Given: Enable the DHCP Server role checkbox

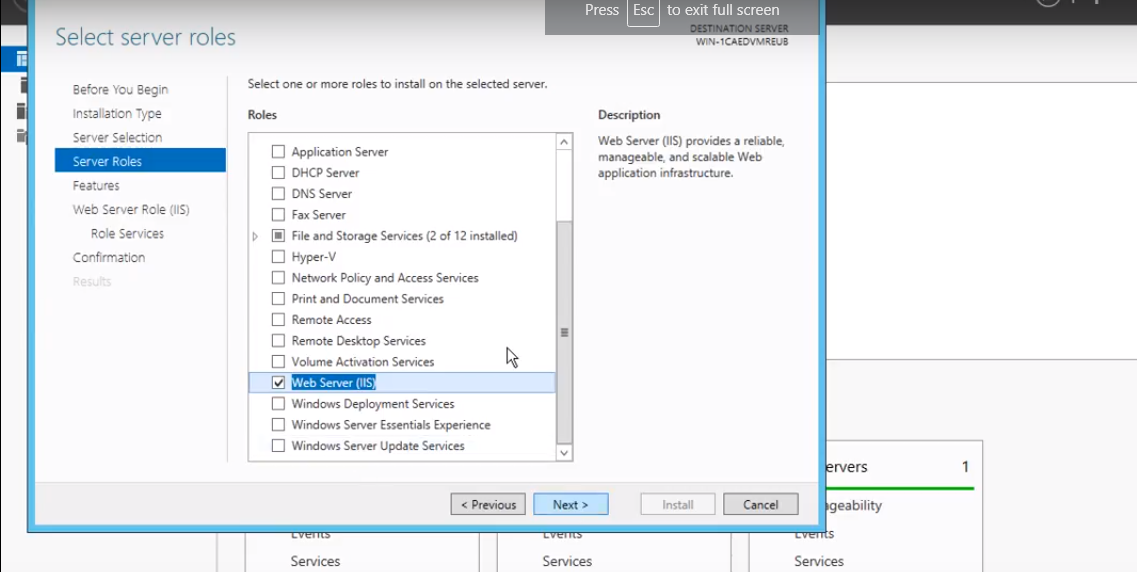Looking at the screenshot, I should click(278, 173).
